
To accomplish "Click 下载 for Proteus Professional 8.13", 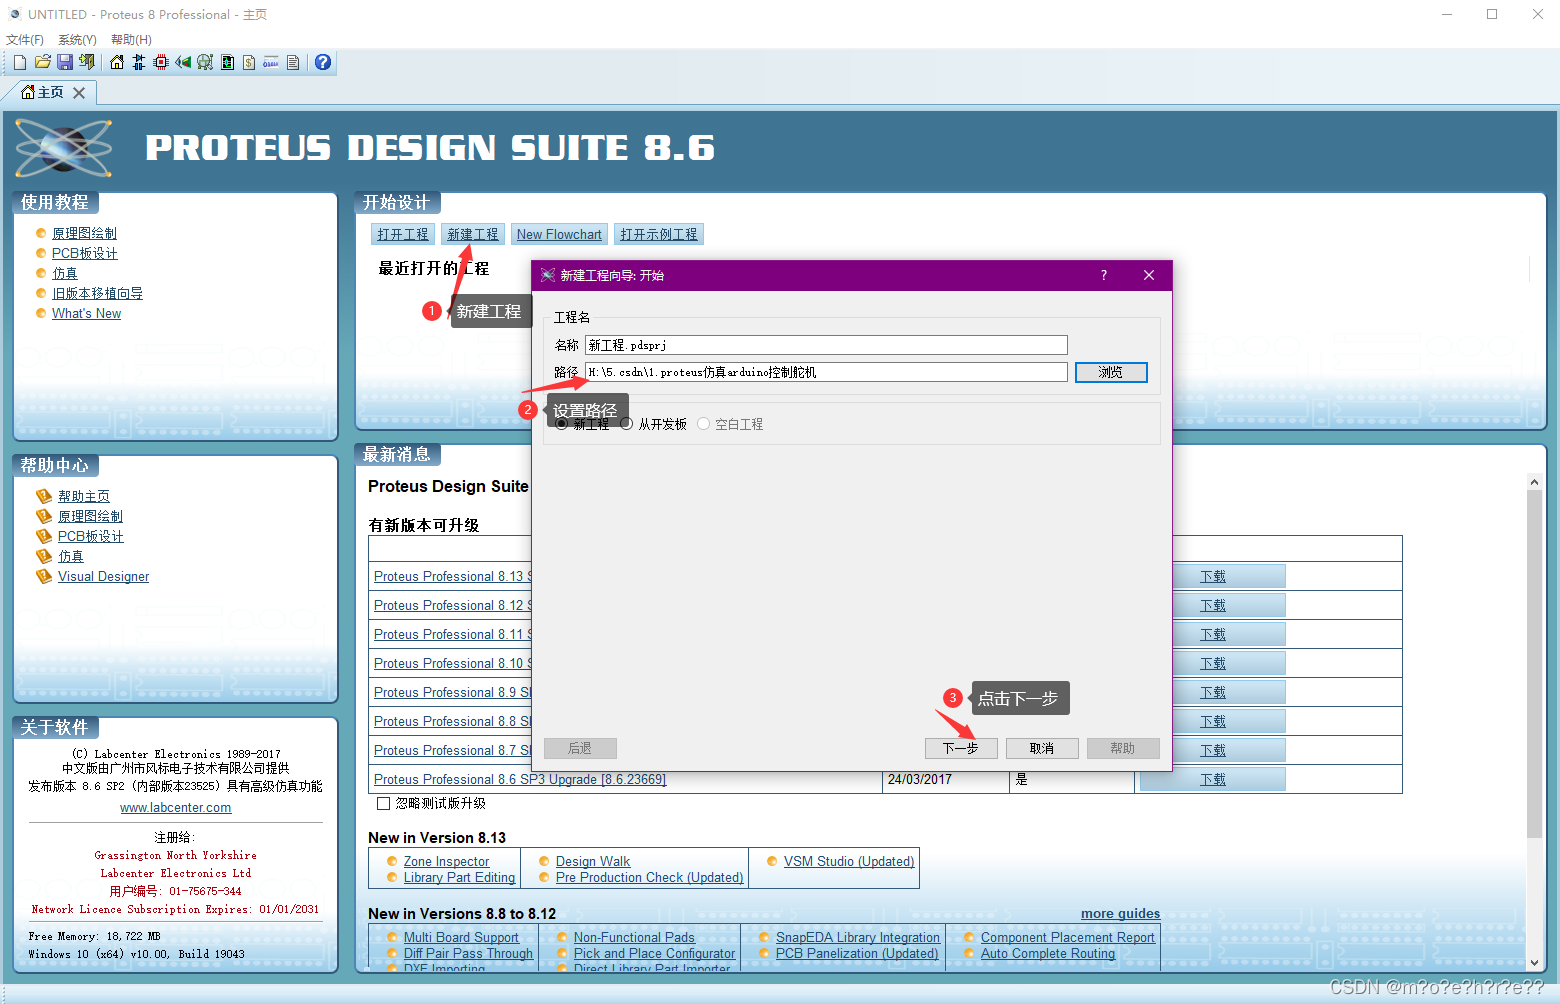I will point(1213,576).
